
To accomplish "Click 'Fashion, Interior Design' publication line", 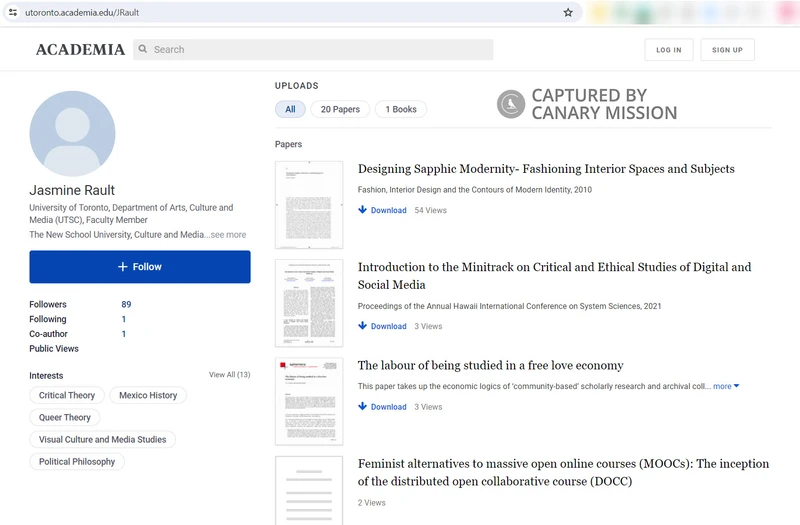I will [x=474, y=190].
